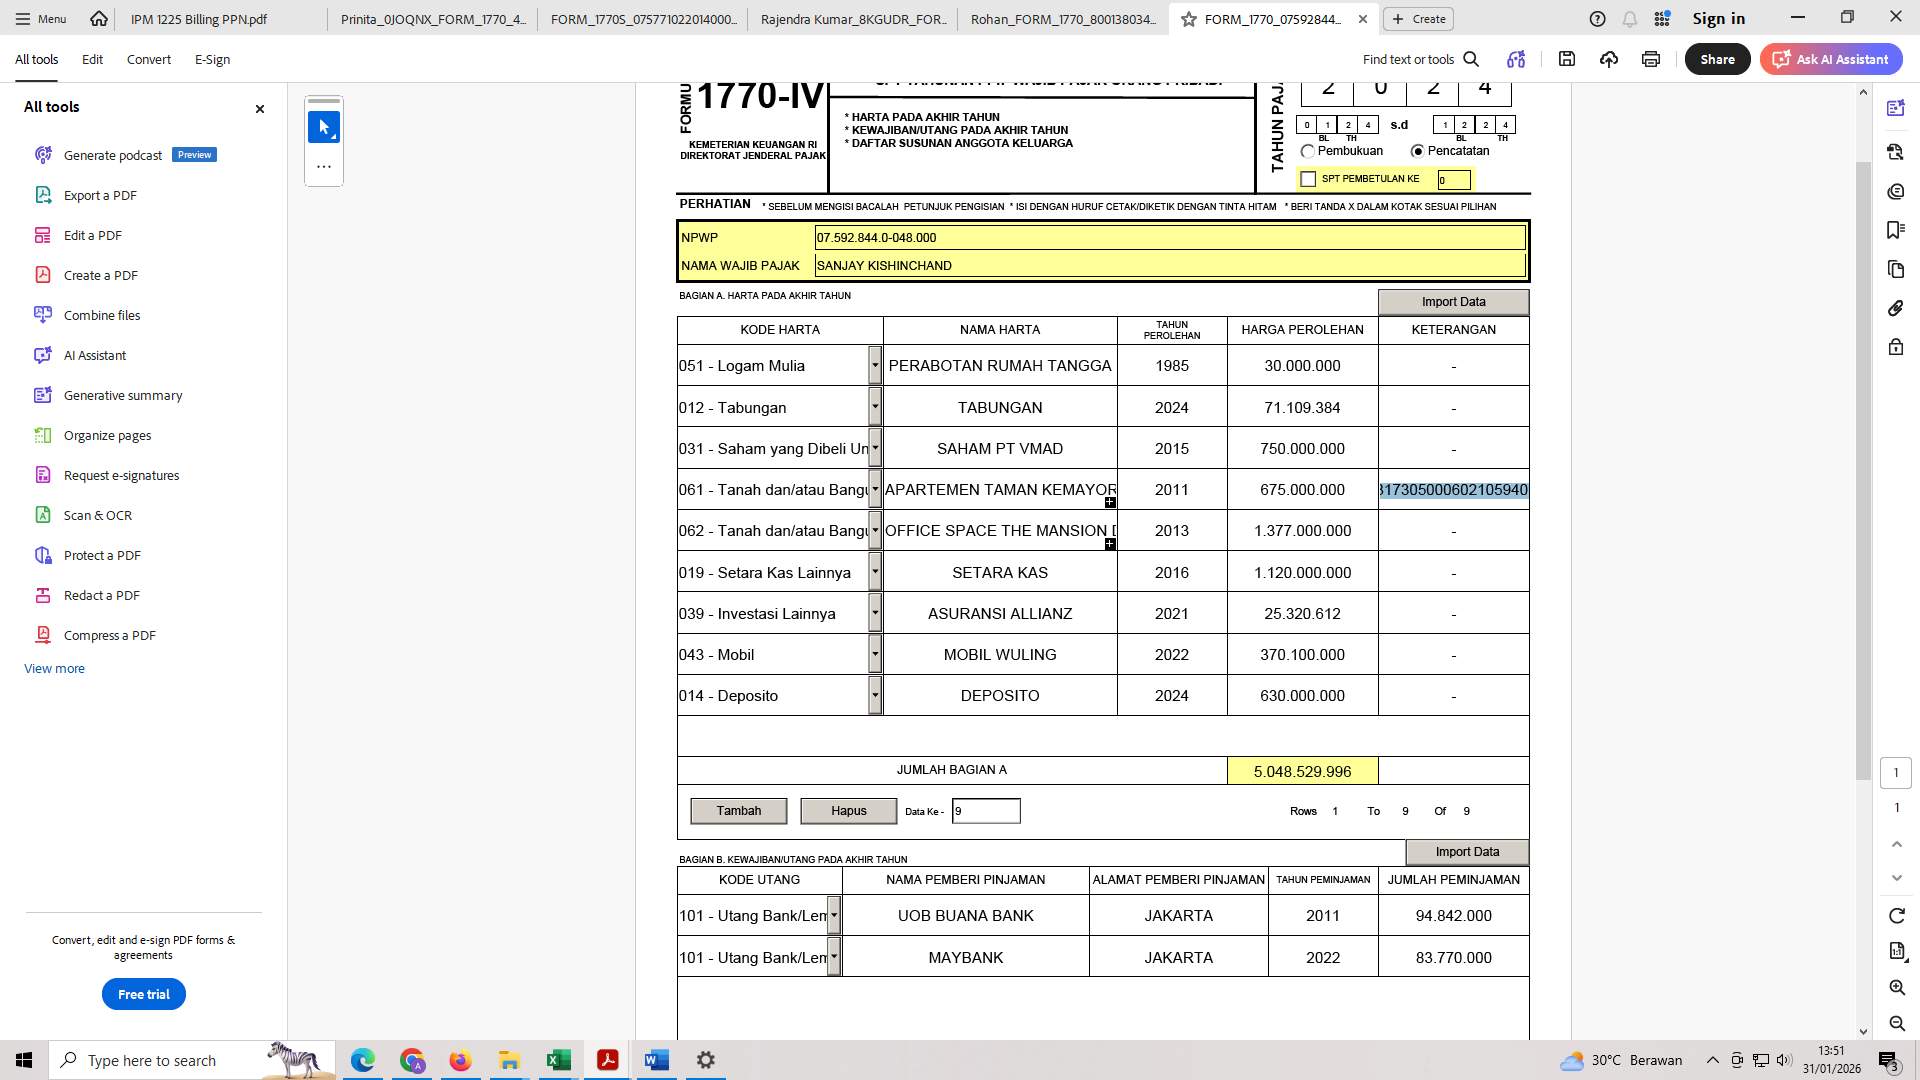Select the Pembukuan radio button

pos(1308,151)
